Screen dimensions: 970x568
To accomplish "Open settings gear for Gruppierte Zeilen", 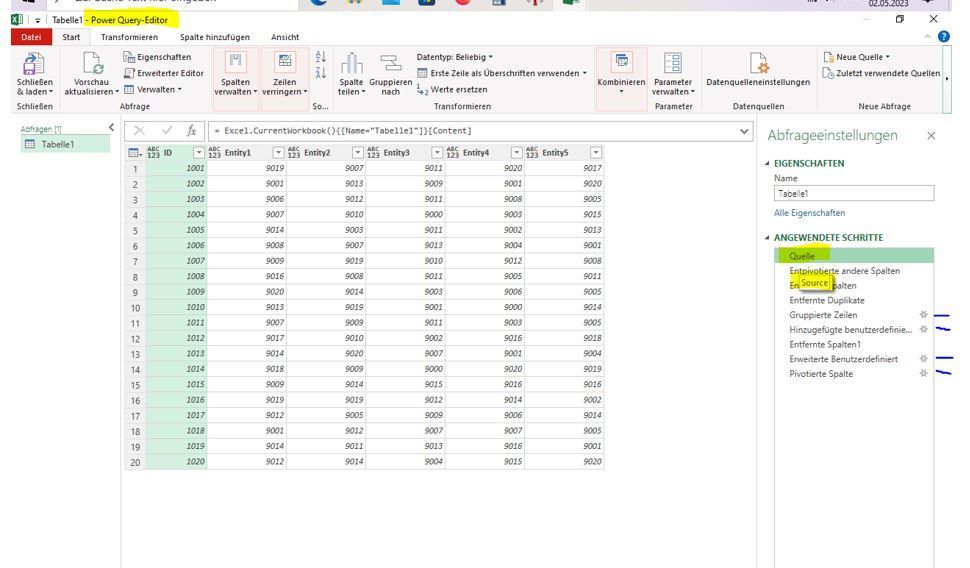I will click(924, 314).
